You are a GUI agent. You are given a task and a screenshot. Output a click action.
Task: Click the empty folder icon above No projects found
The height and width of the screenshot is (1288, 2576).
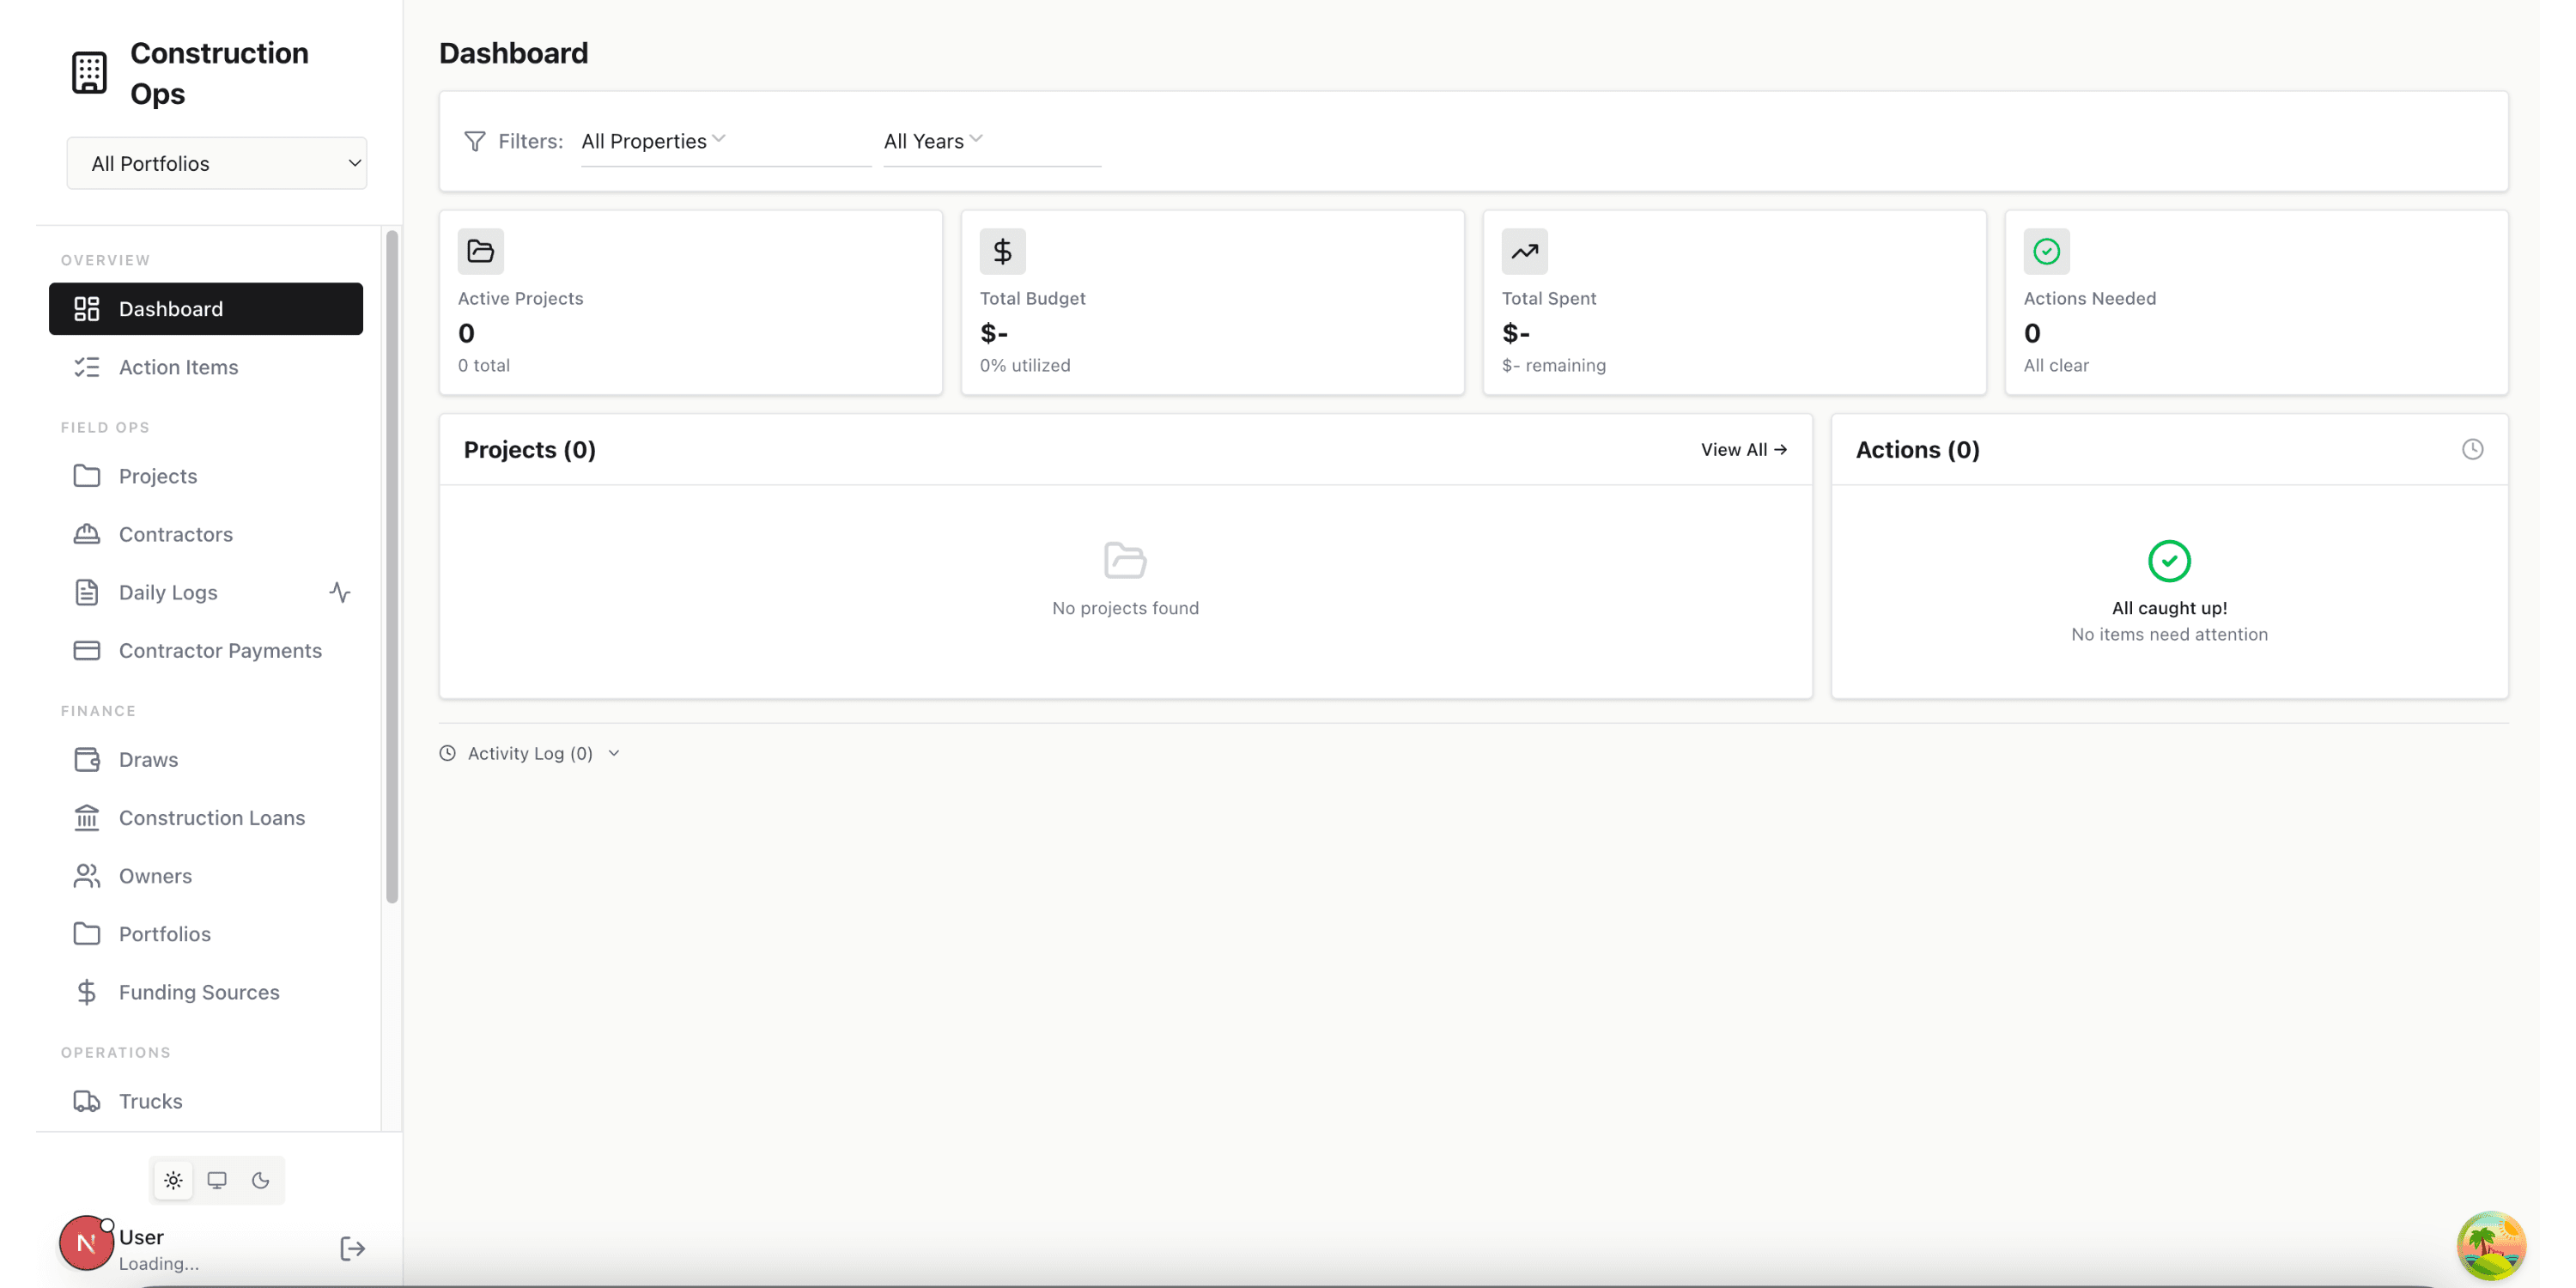click(x=1125, y=560)
